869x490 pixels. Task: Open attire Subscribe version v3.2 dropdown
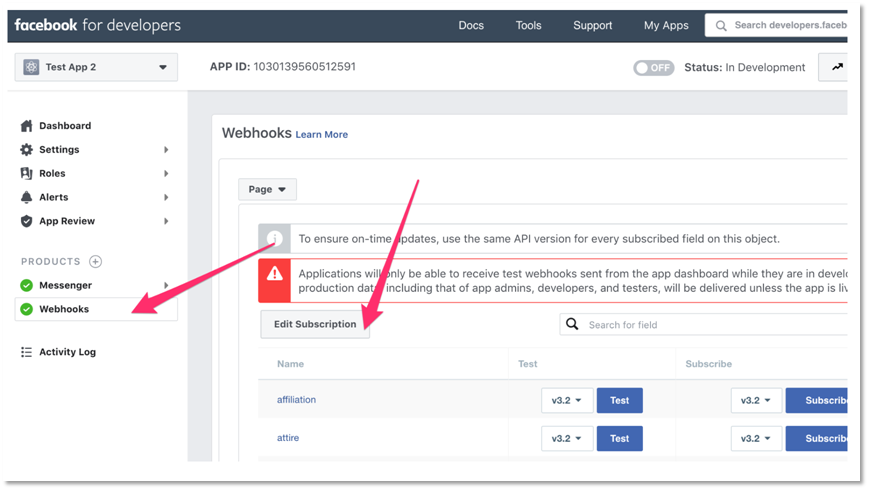coord(756,438)
